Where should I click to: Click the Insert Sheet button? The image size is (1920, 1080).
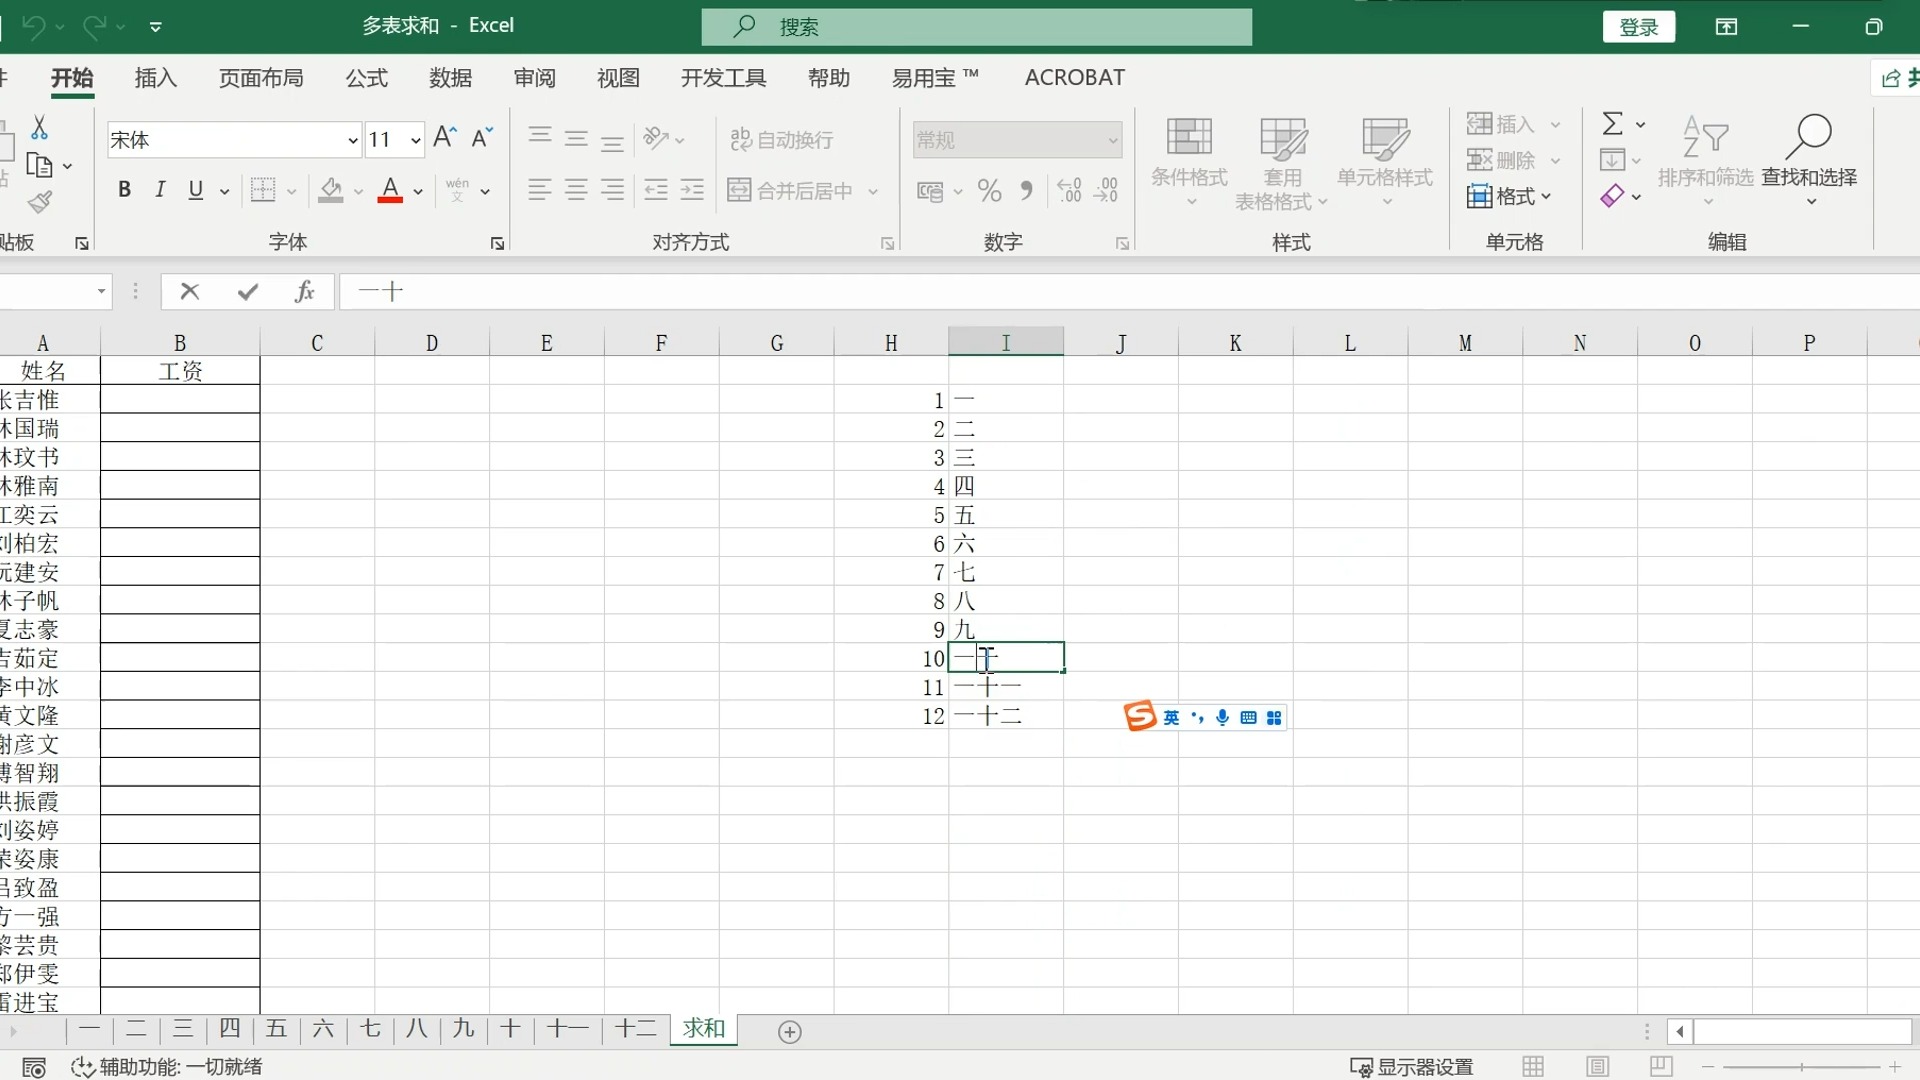789,1031
